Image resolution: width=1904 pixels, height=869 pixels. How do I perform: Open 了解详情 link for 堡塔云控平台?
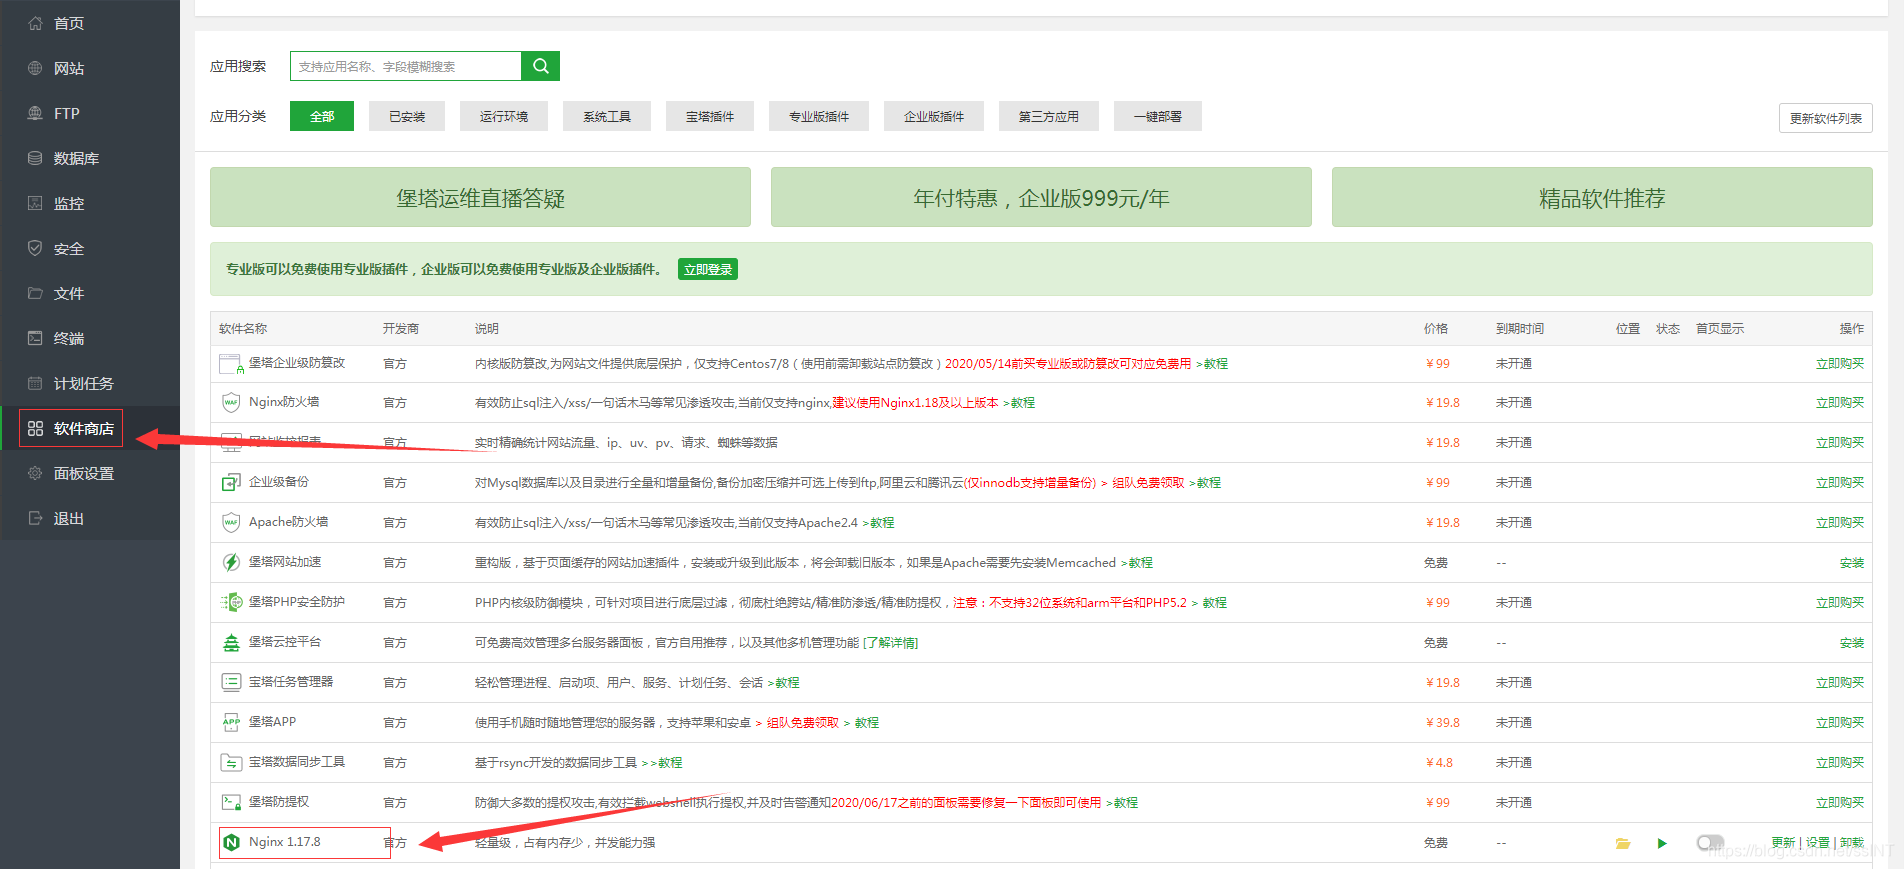[x=891, y=643]
